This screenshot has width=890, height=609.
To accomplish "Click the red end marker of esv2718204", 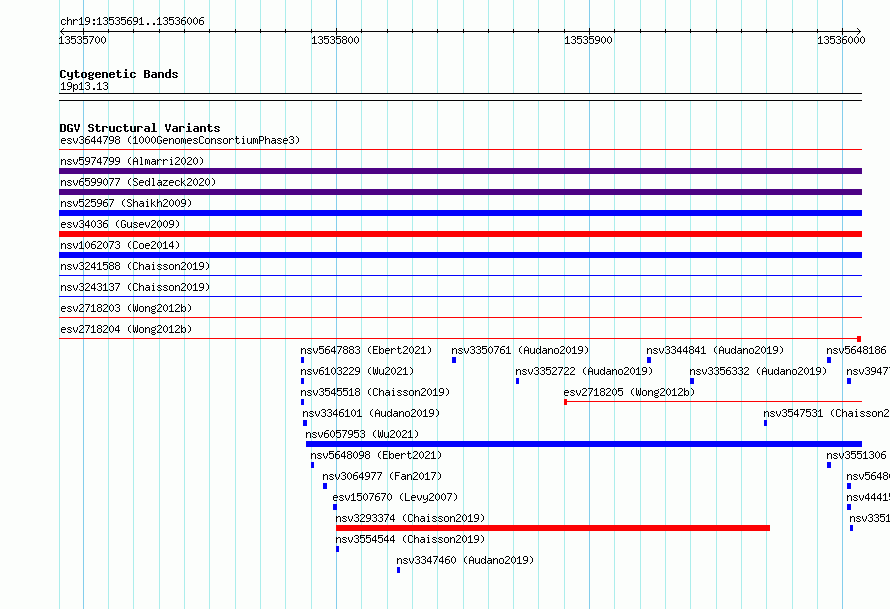I will pos(859,339).
